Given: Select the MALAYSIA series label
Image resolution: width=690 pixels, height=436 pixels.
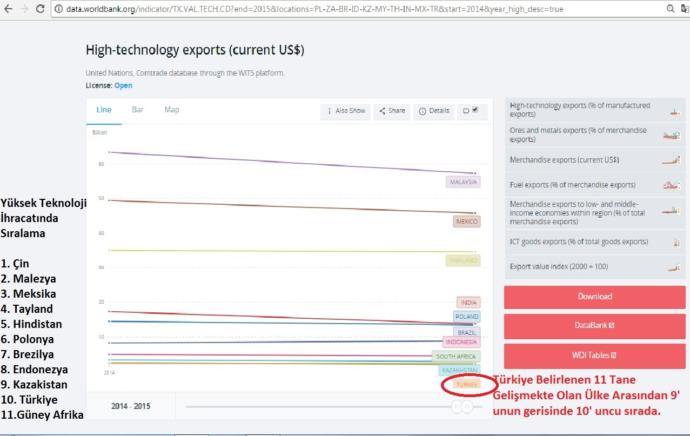Looking at the screenshot, I should pyautogui.click(x=463, y=182).
